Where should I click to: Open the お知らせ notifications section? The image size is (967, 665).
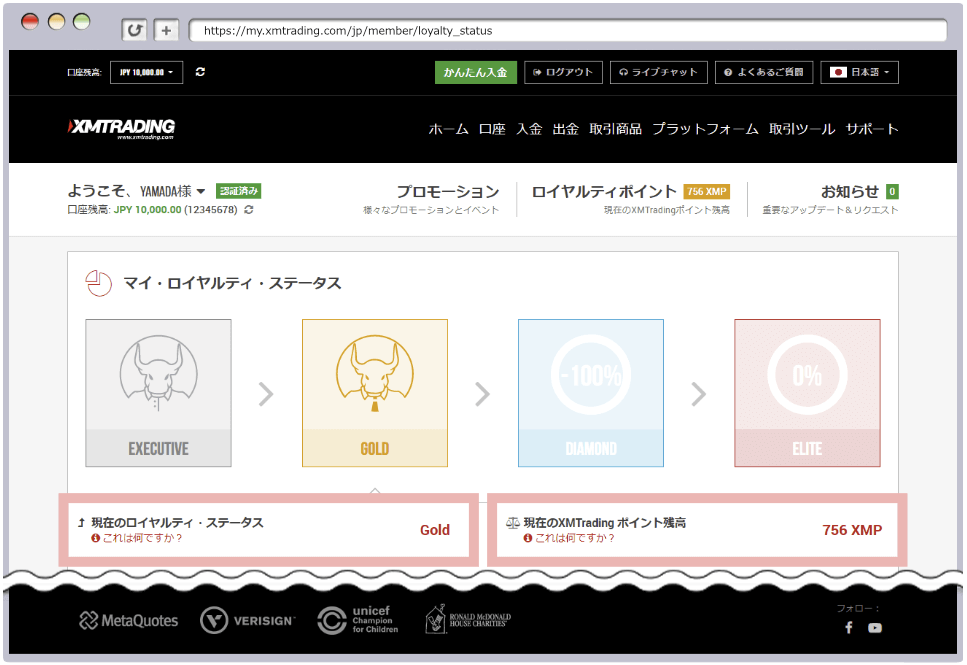coord(849,191)
